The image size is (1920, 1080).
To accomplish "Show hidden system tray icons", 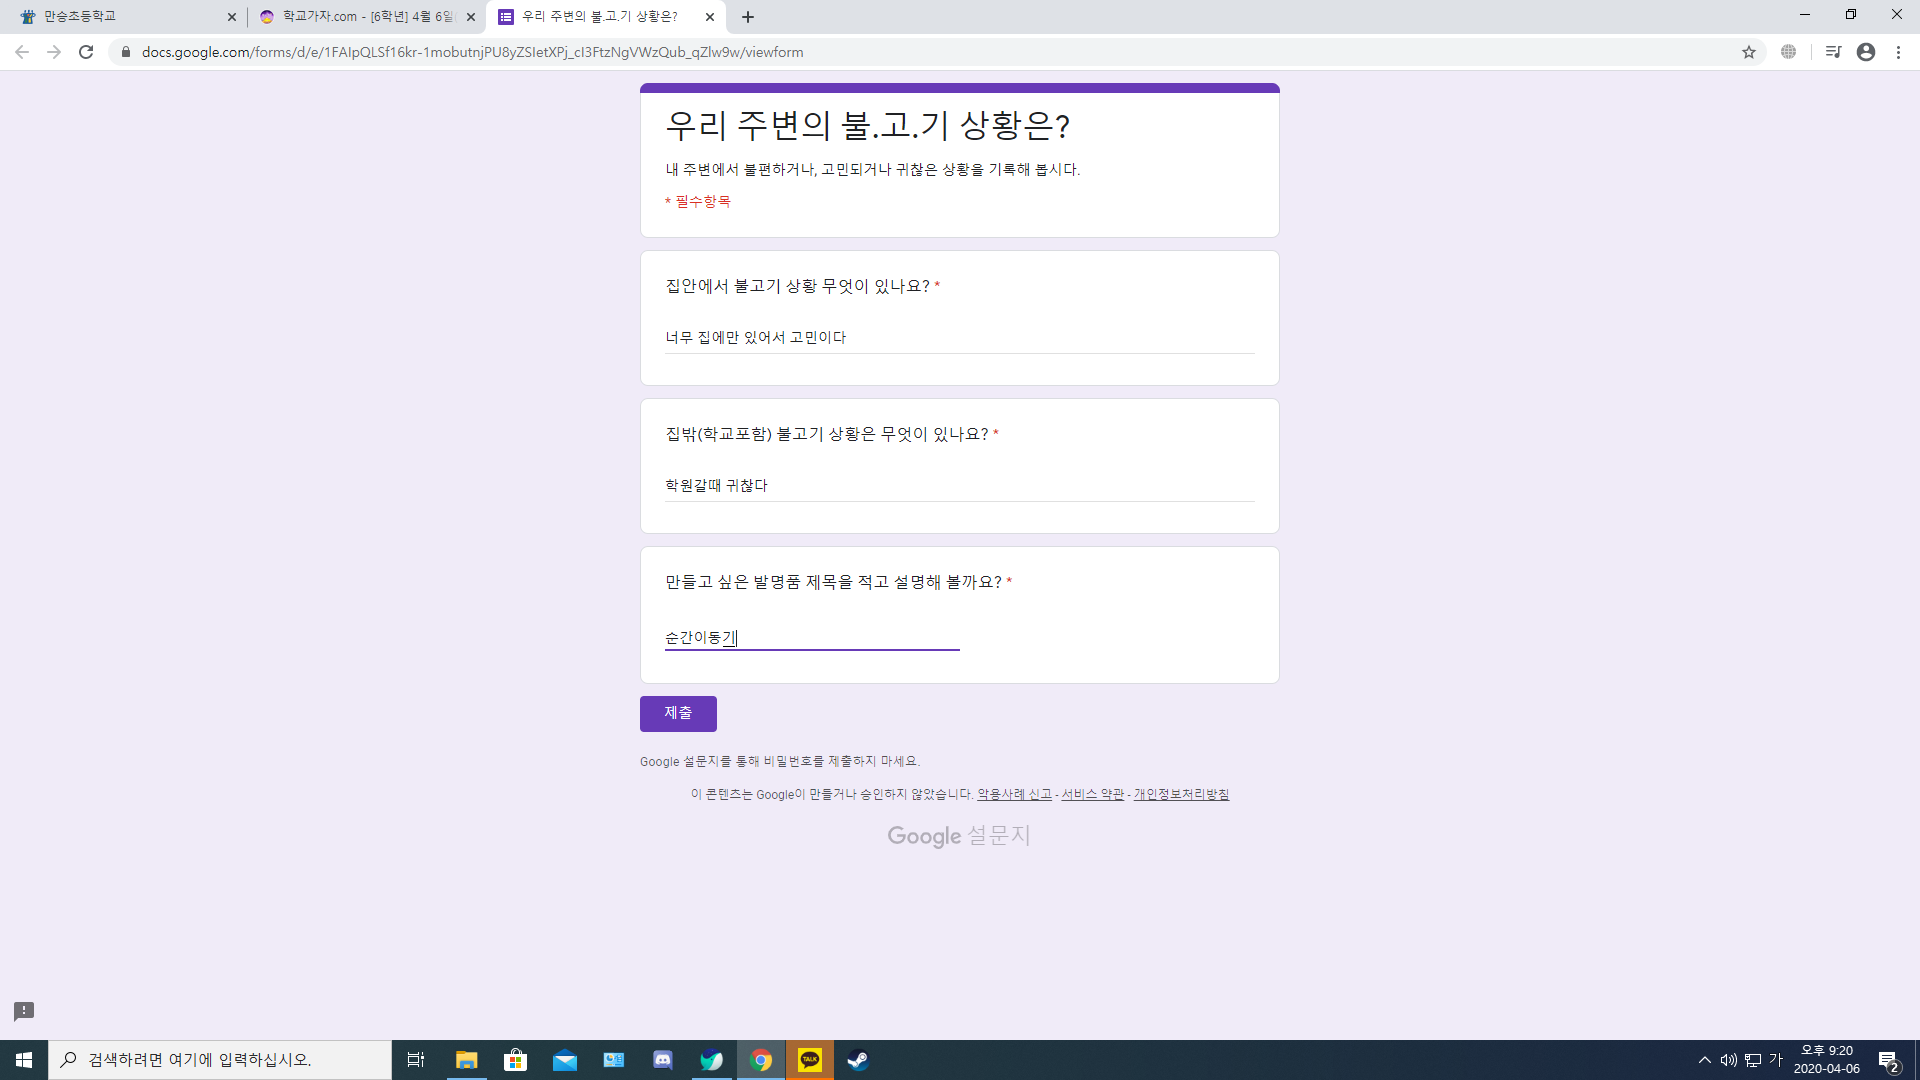I will (1704, 1060).
